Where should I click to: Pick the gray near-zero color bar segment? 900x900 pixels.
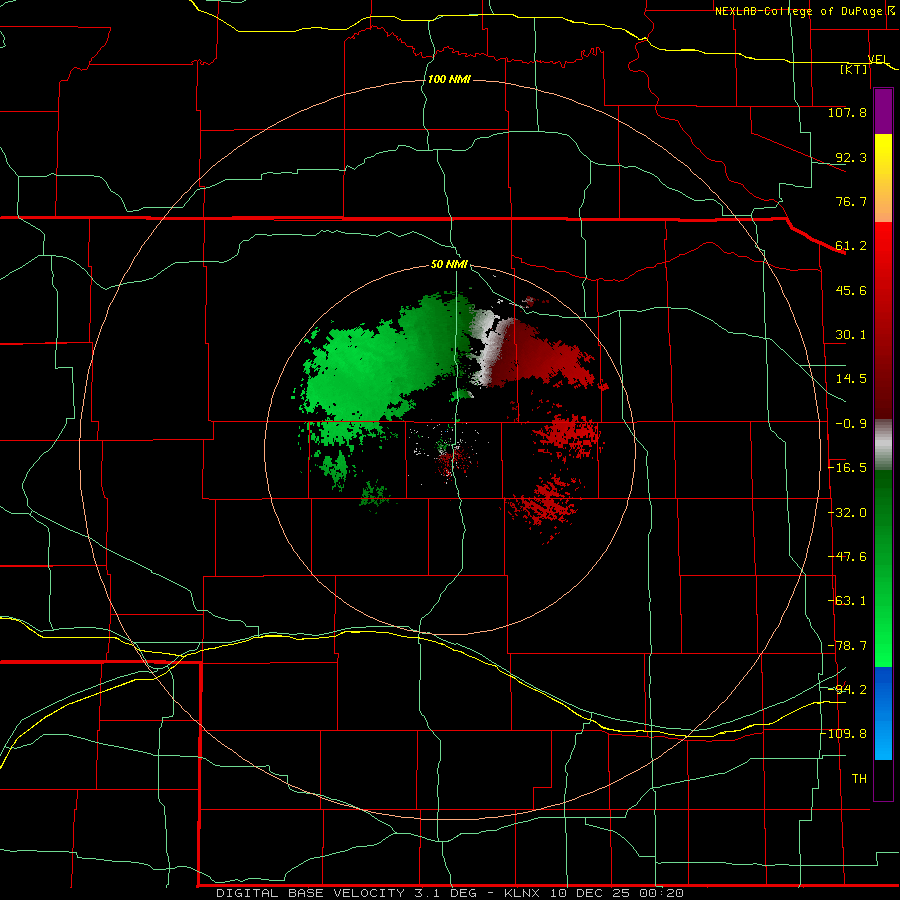[x=883, y=445]
